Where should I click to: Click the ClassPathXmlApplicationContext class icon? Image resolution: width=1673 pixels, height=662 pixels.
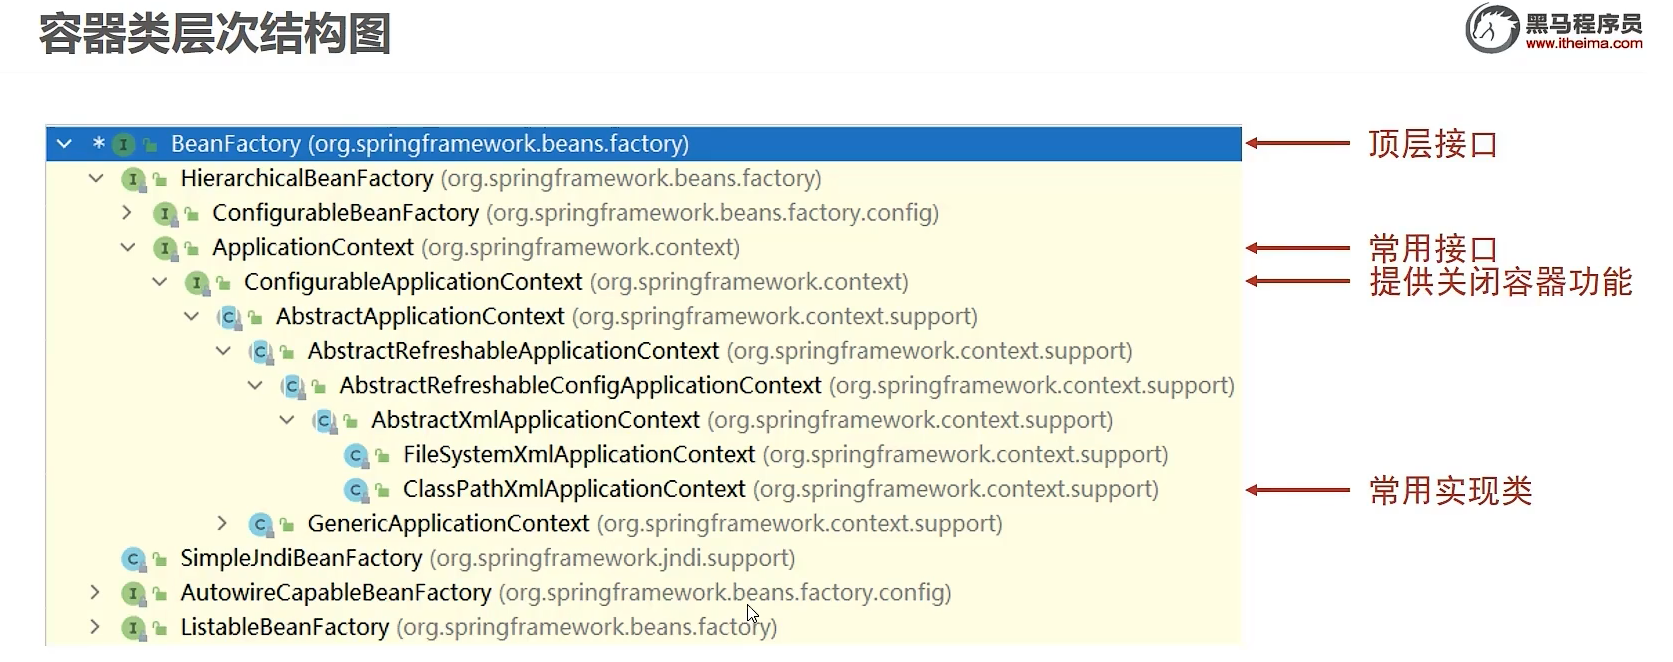tap(356, 490)
